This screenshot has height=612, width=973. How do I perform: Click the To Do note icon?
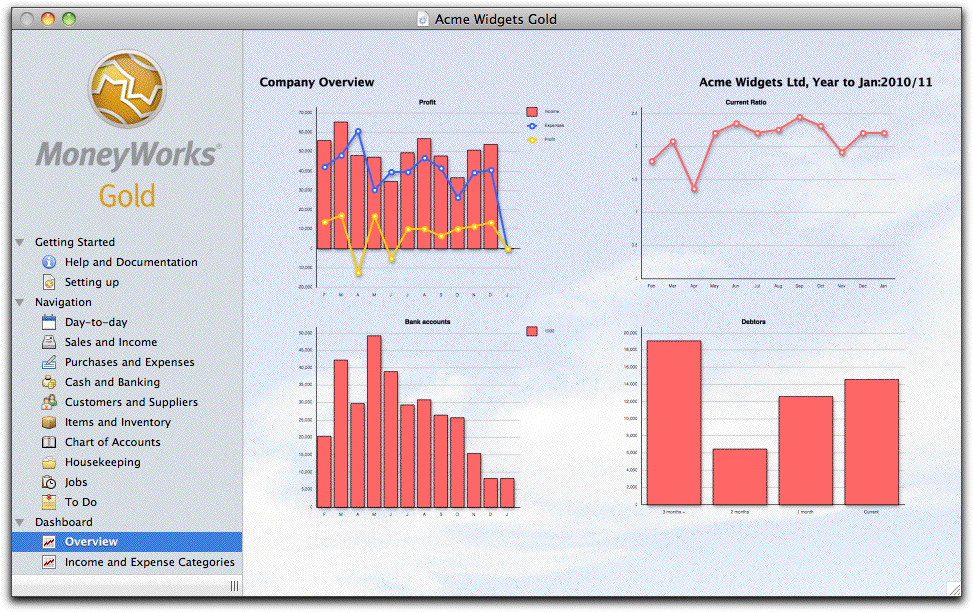49,502
